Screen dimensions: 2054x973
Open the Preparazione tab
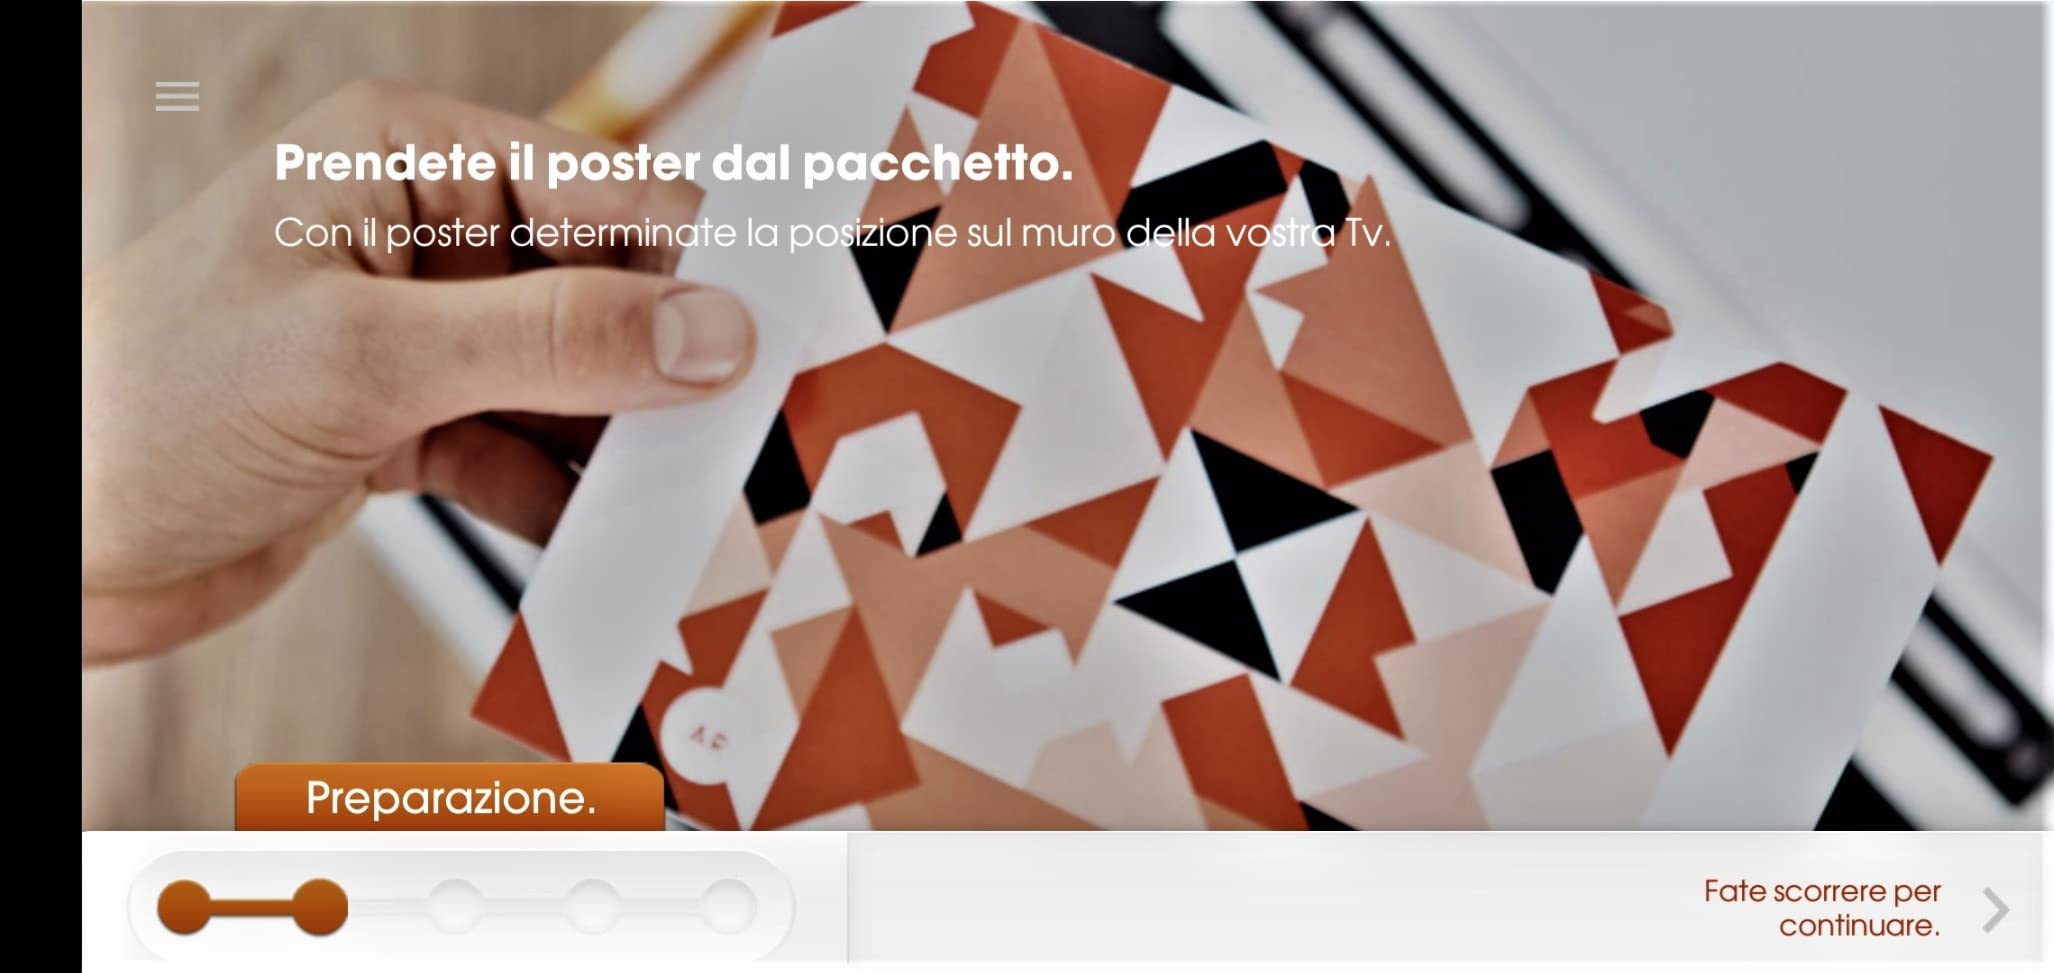pos(450,797)
